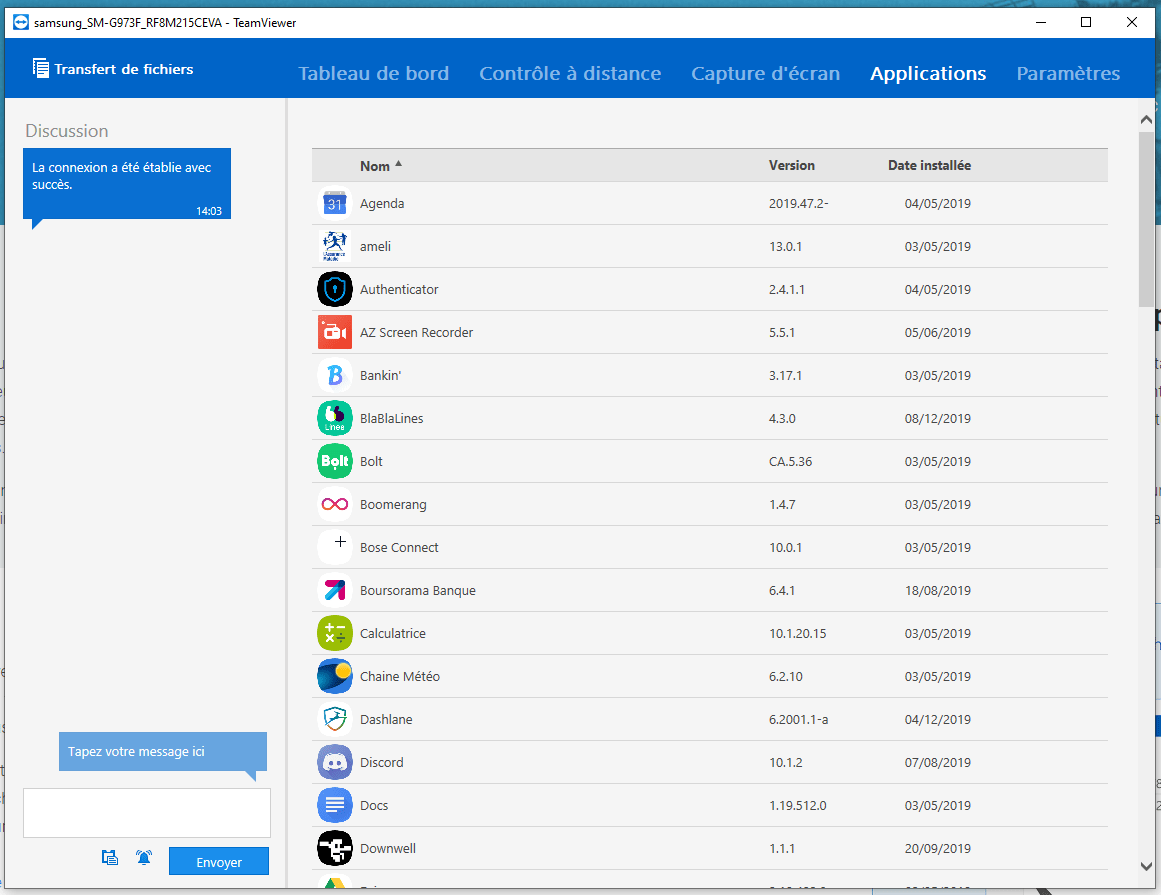The height and width of the screenshot is (895, 1161).
Task: Click the Bose Connect plus icon
Action: tap(335, 547)
